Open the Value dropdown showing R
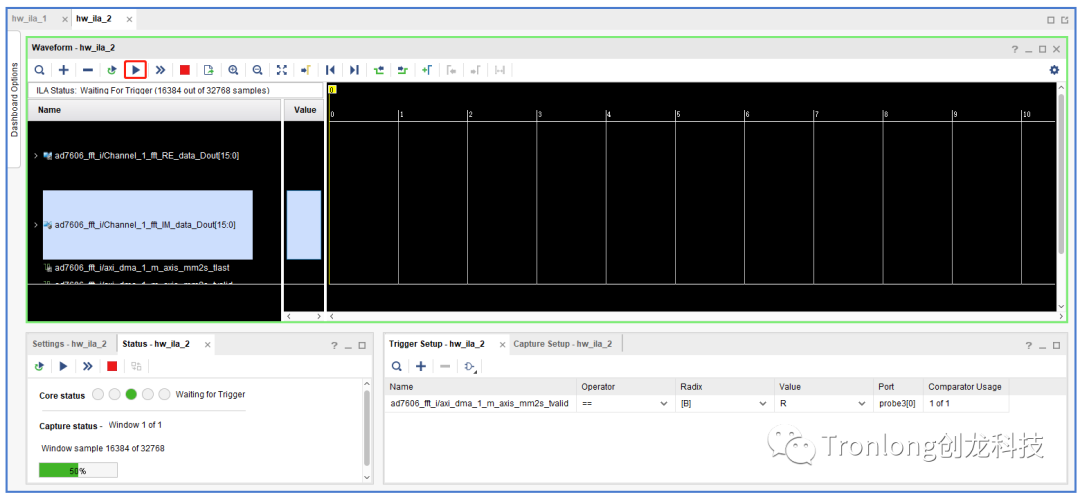1080x497 pixels. (x=861, y=404)
